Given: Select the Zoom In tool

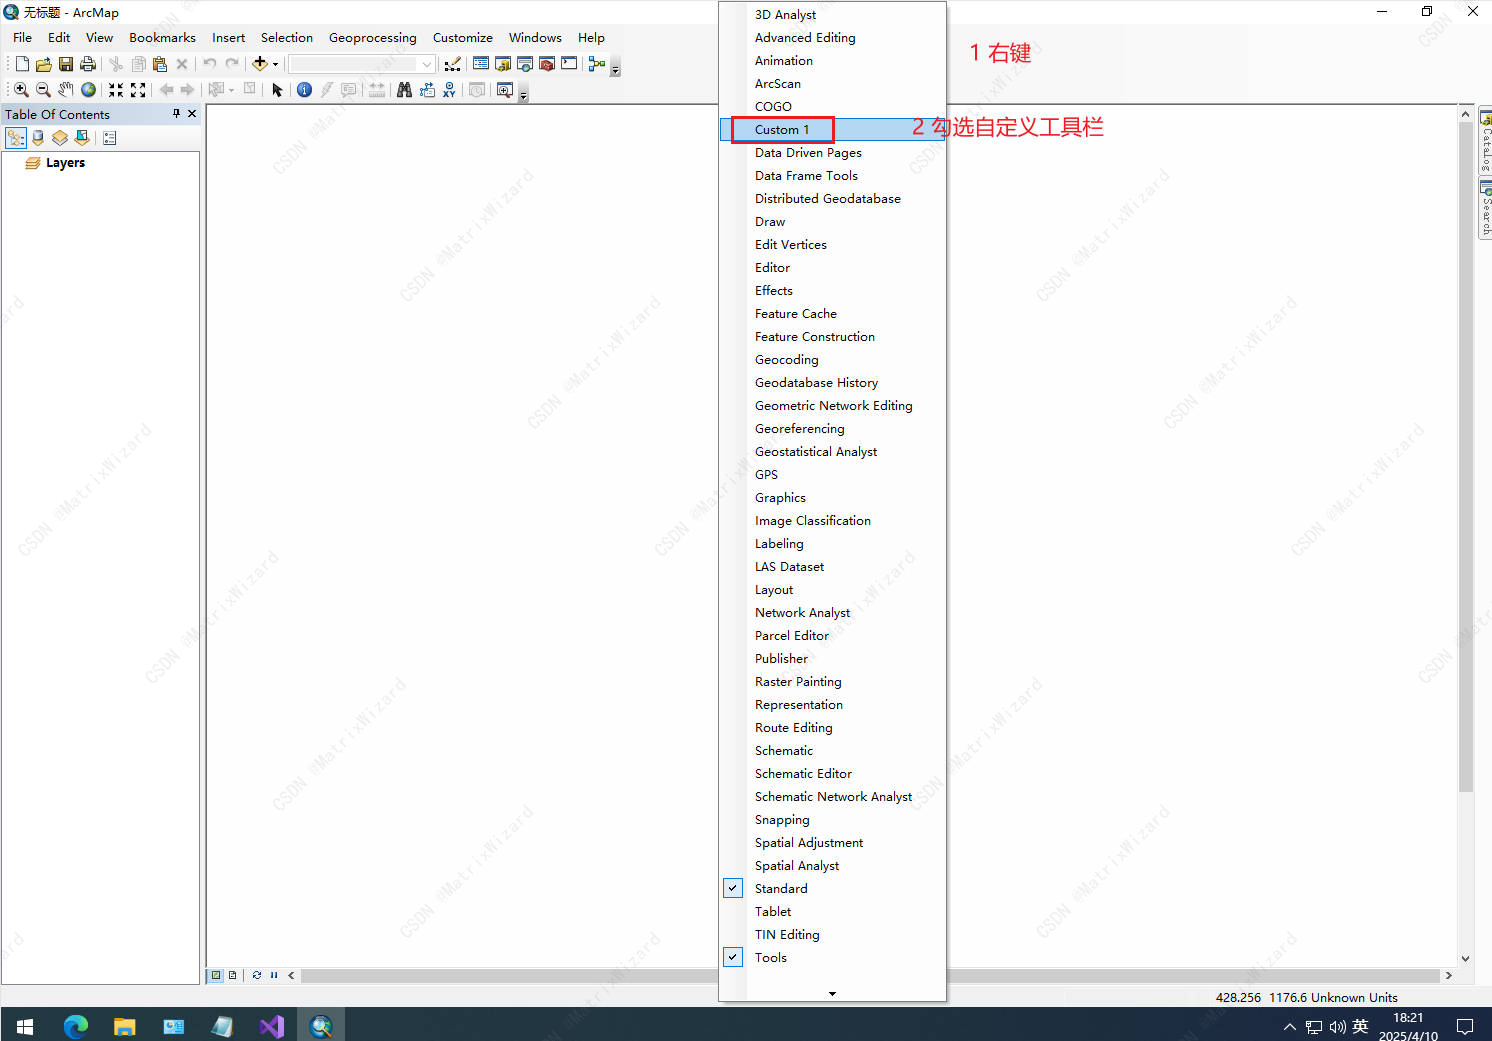Looking at the screenshot, I should 21,90.
